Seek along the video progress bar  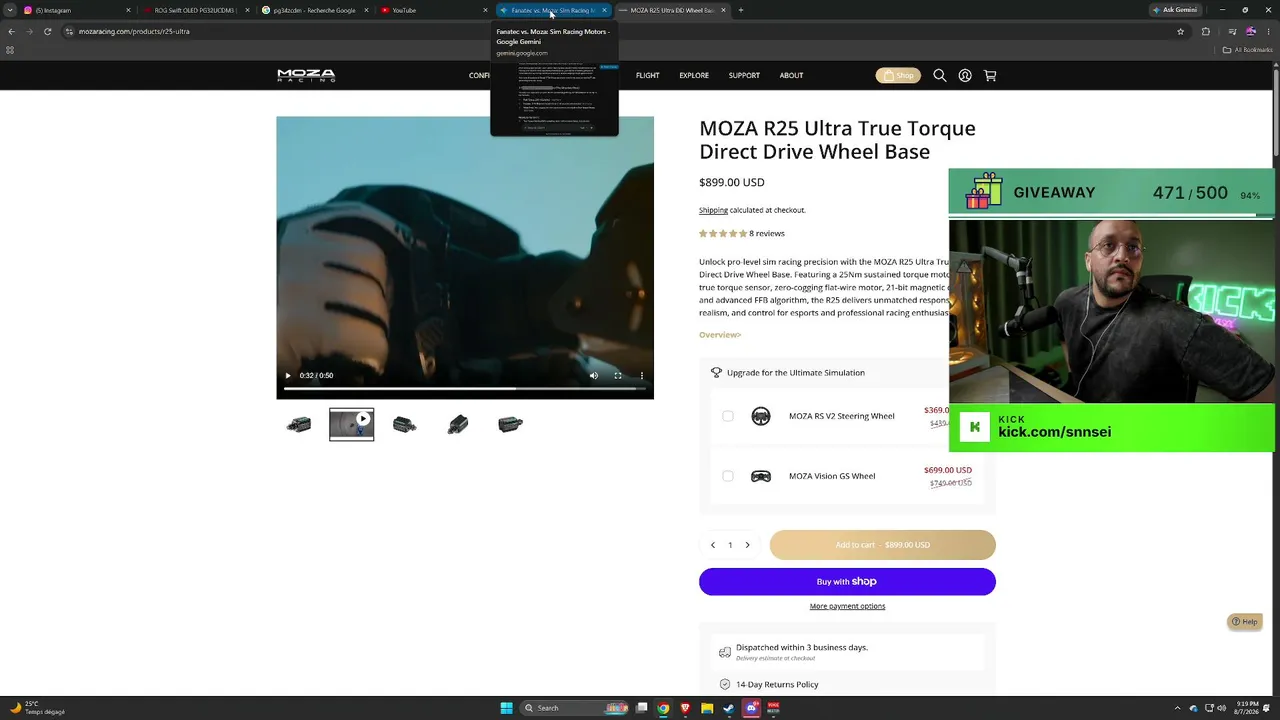(464, 388)
